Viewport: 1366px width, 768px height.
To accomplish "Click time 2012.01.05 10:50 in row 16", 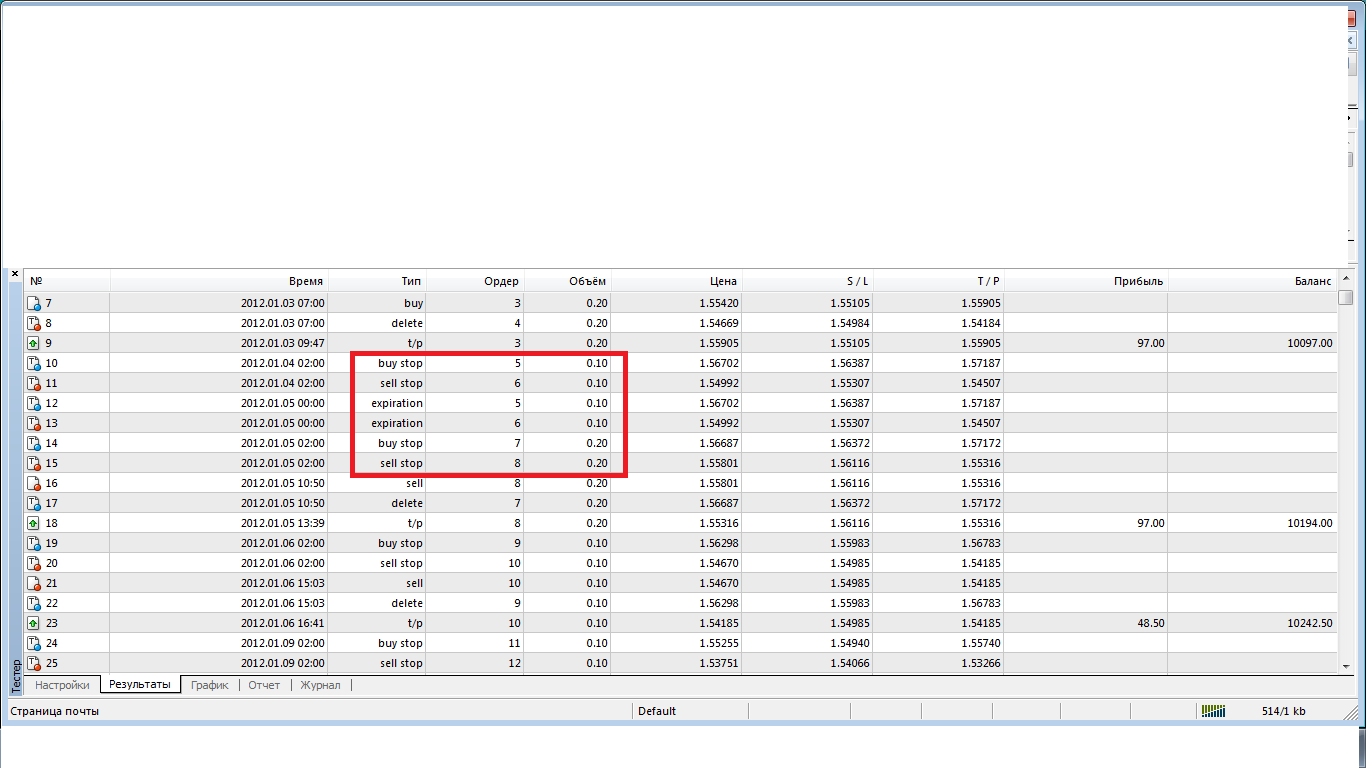I will (282, 483).
